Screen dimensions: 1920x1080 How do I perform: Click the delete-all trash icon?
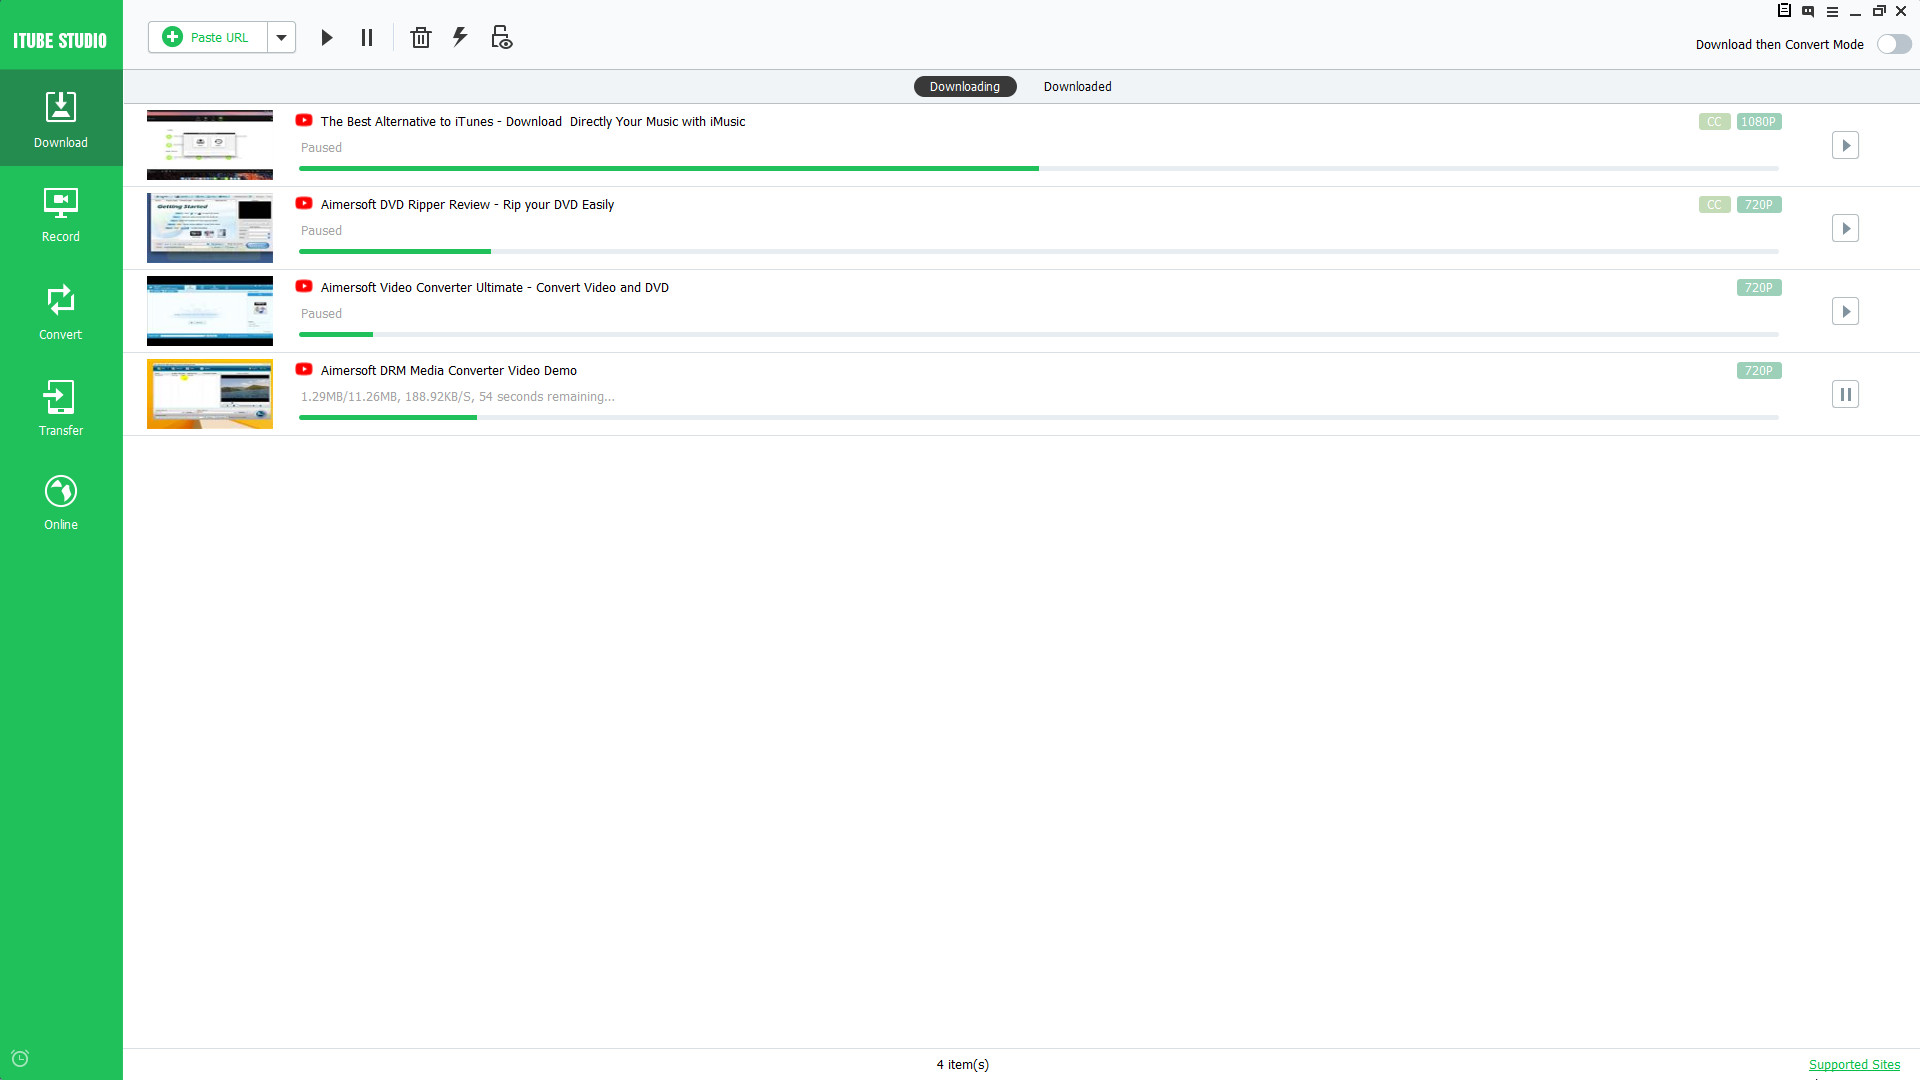pyautogui.click(x=420, y=37)
